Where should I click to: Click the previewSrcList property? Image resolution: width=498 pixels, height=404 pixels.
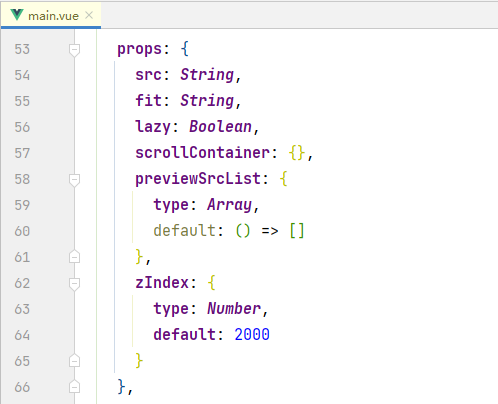point(198,179)
